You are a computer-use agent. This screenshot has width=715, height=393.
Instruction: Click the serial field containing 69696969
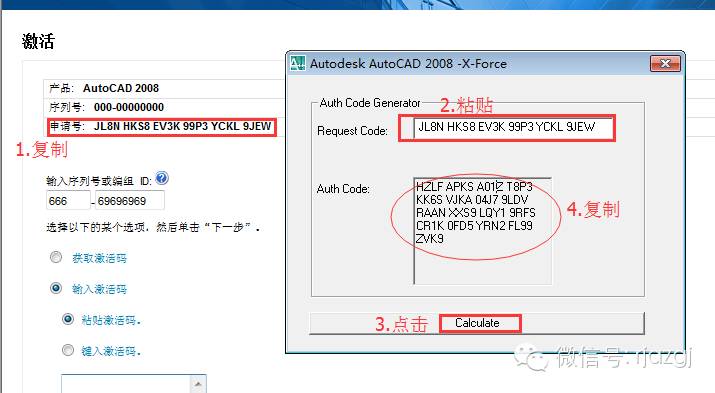pyautogui.click(x=130, y=201)
